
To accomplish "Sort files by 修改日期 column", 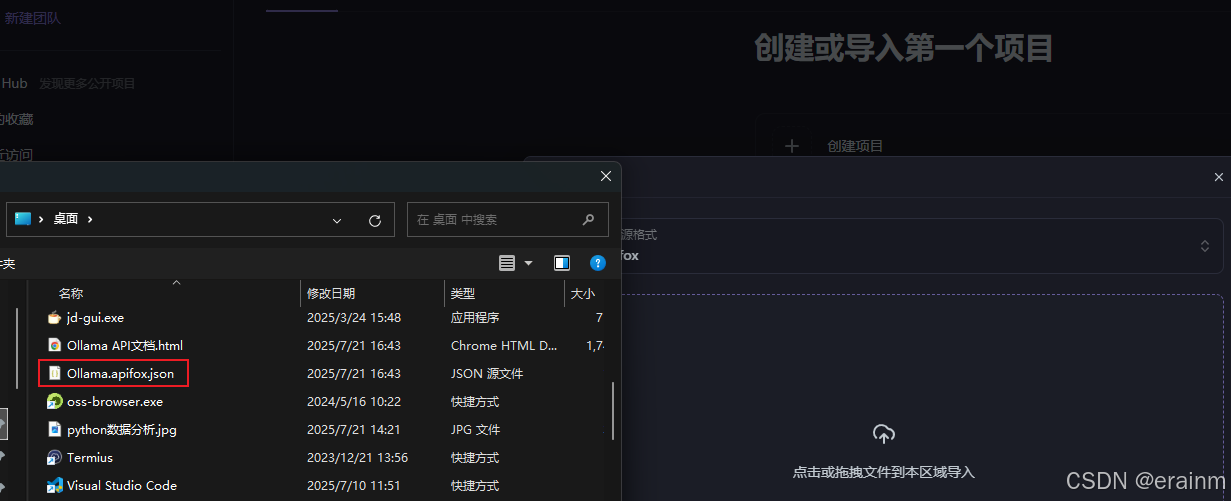I will click(331, 293).
